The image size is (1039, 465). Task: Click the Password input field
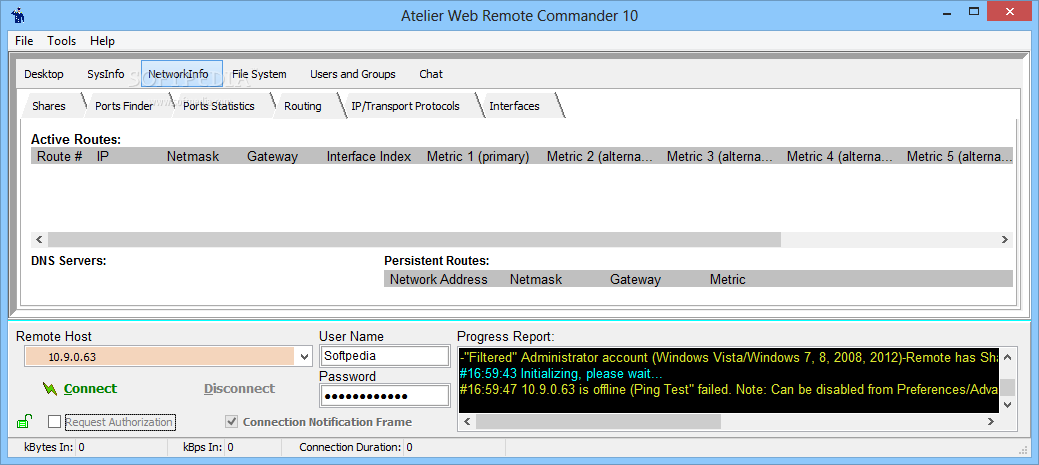point(384,396)
